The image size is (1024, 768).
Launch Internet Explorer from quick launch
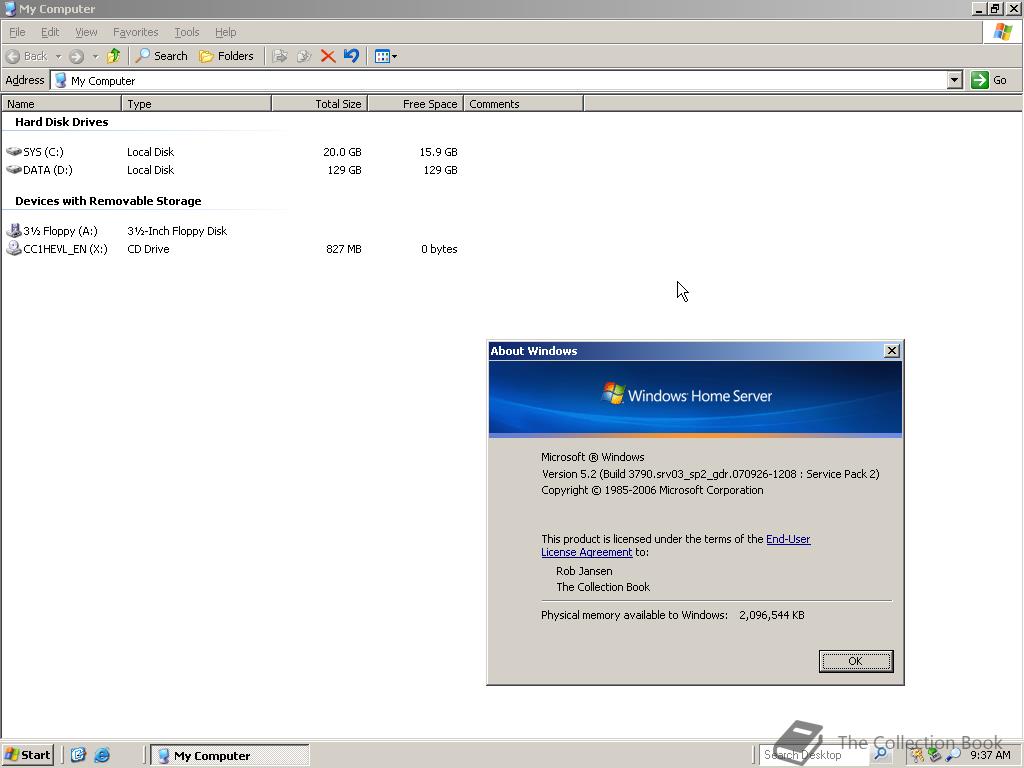click(x=102, y=755)
